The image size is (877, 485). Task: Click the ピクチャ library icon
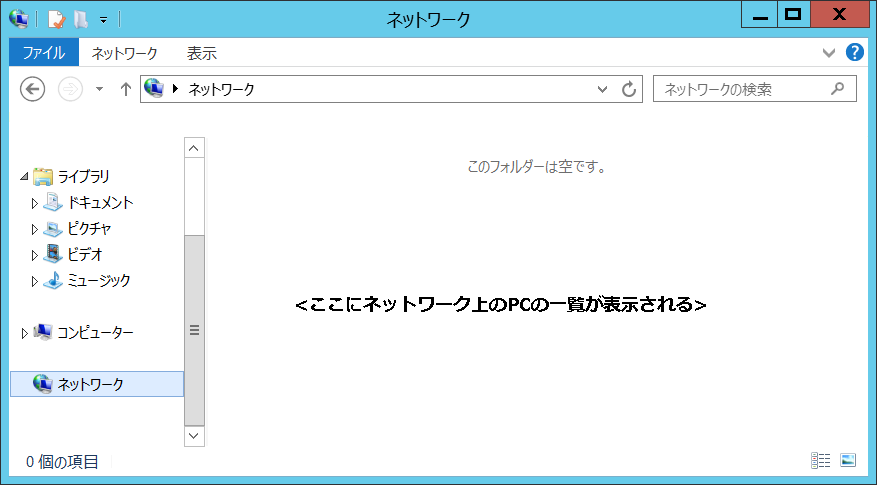click(x=53, y=228)
